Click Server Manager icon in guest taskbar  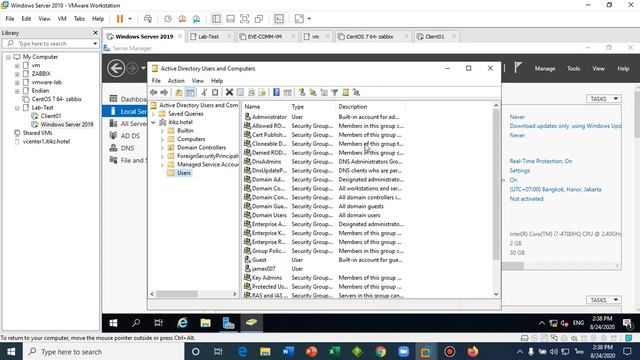228,323
